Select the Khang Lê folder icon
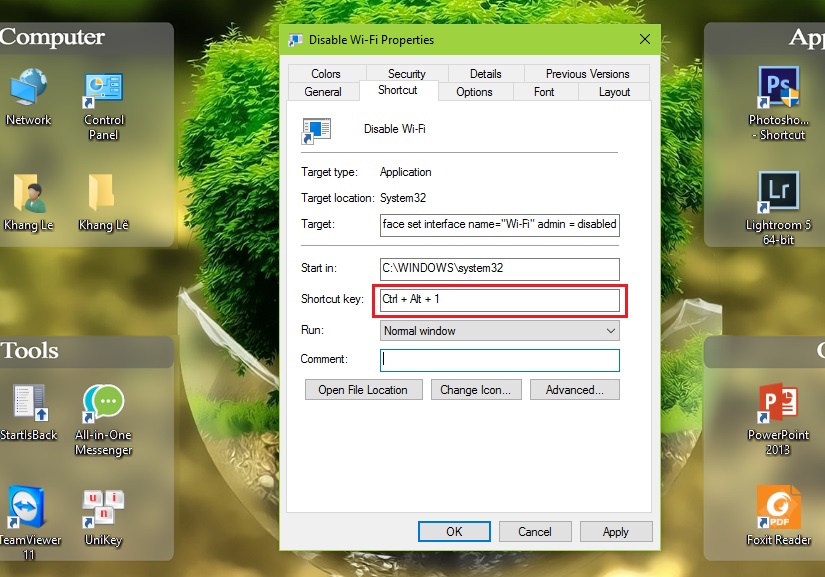Screen dimensions: 825x577 103,203
